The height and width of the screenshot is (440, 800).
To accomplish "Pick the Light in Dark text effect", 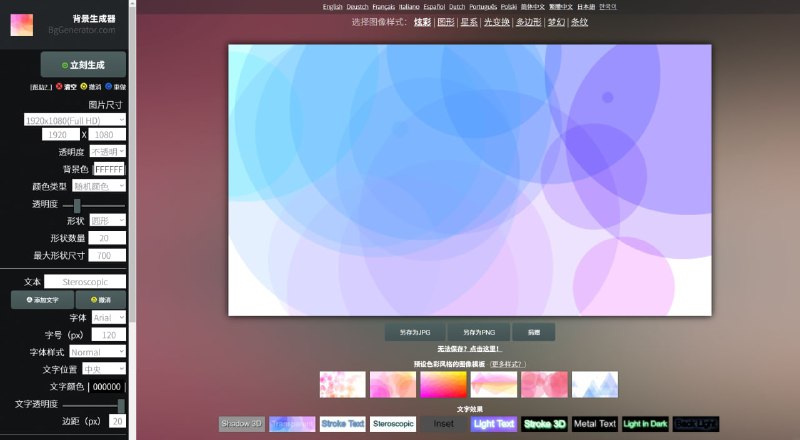I will tap(645, 424).
